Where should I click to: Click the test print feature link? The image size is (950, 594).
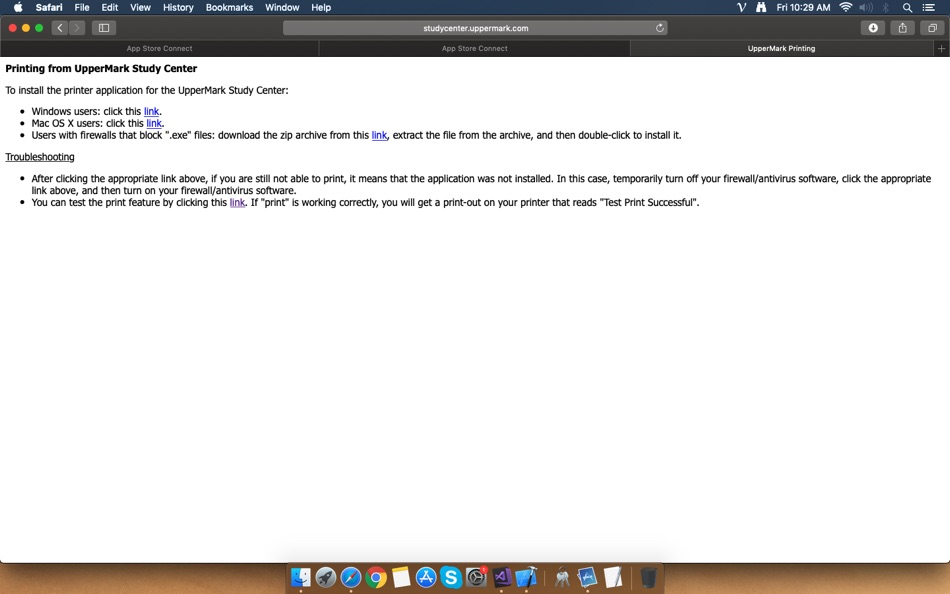coord(238,202)
